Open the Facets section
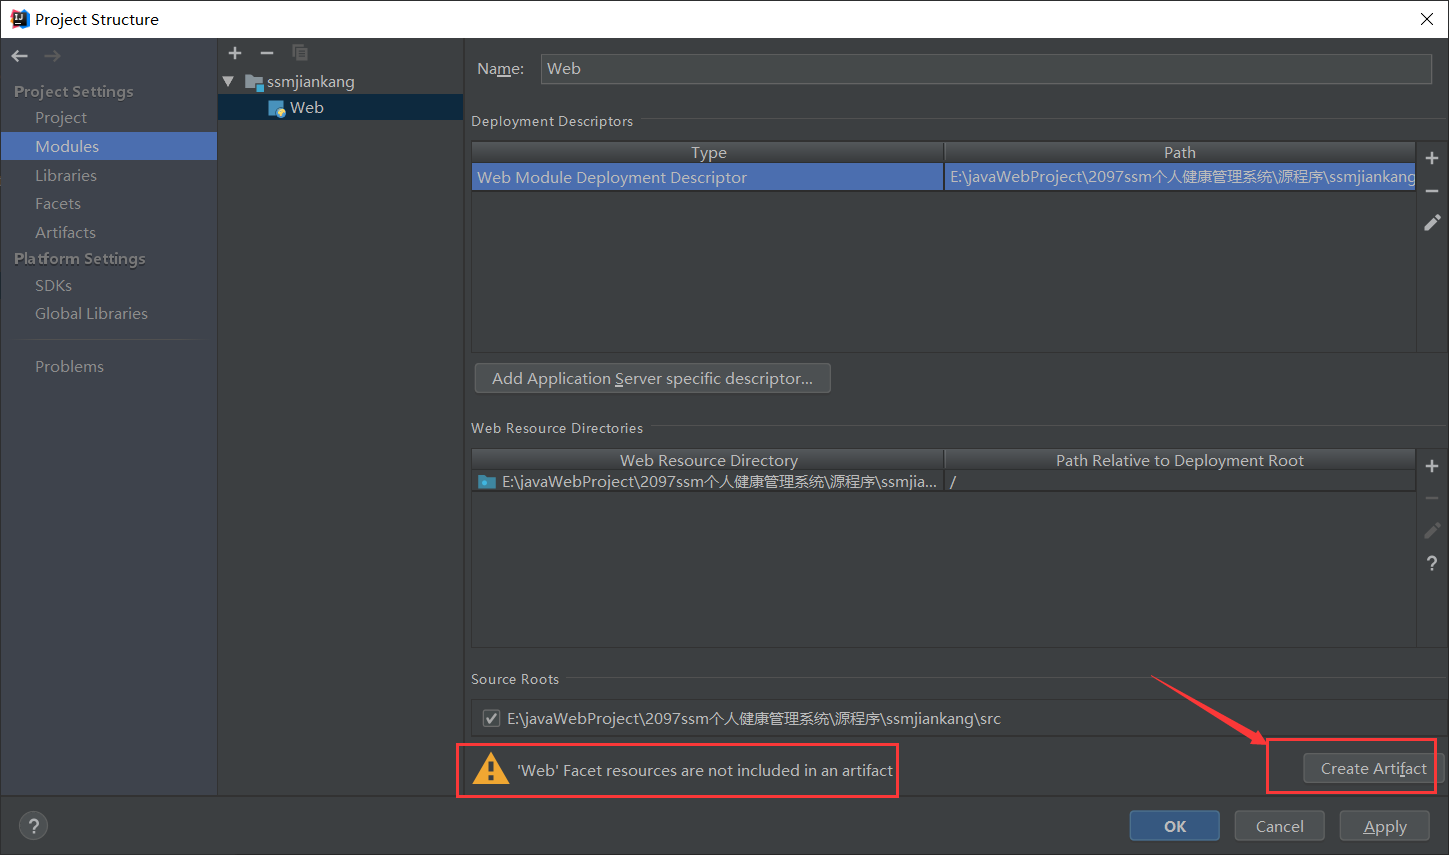 (x=58, y=203)
